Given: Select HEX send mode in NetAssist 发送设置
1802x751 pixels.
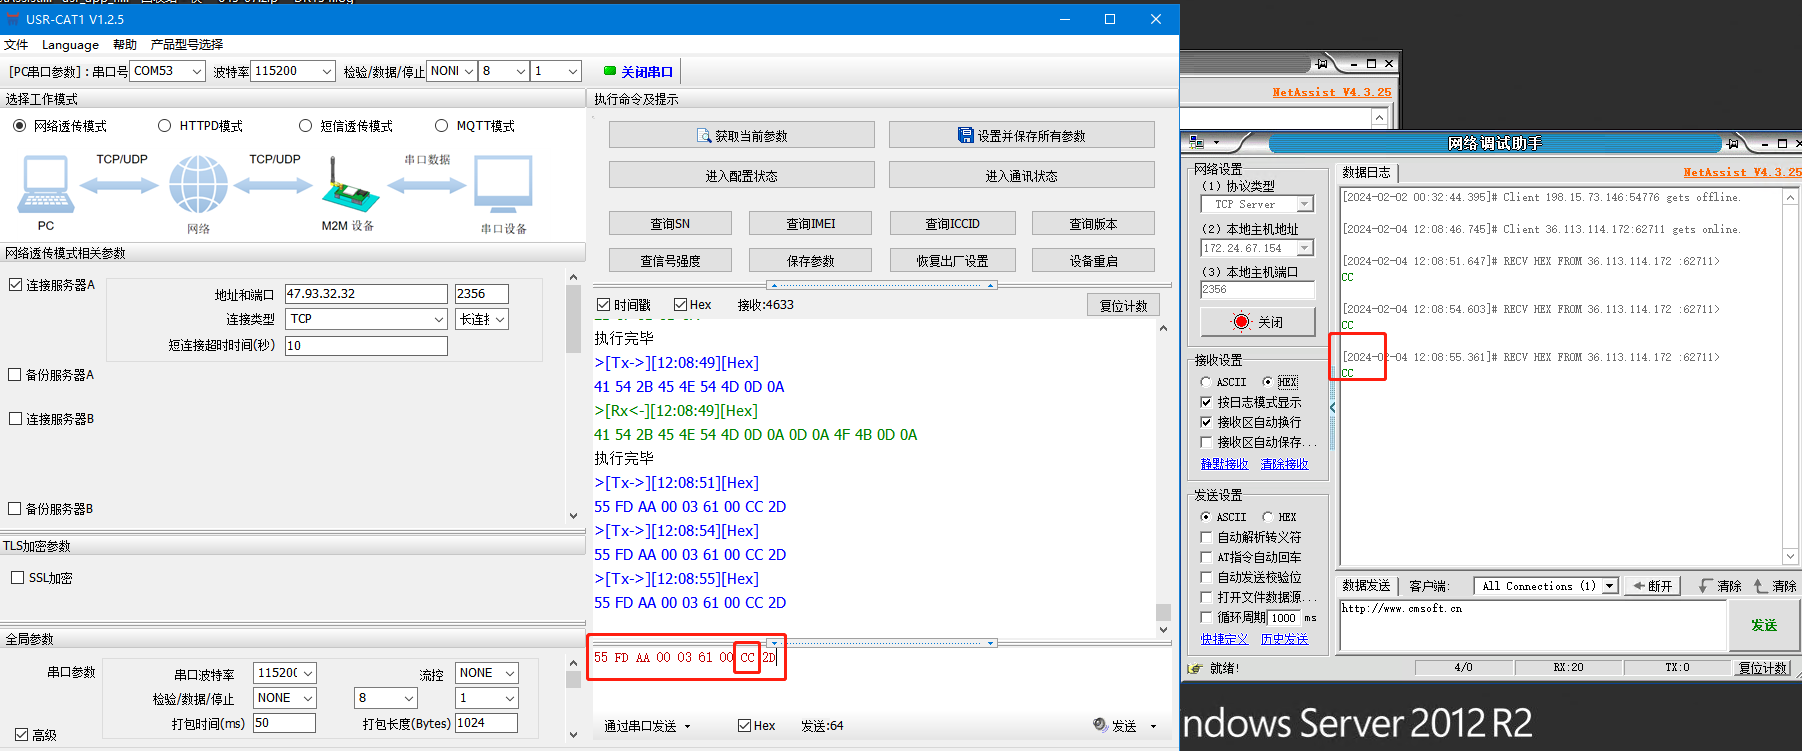Looking at the screenshot, I should tap(1268, 517).
